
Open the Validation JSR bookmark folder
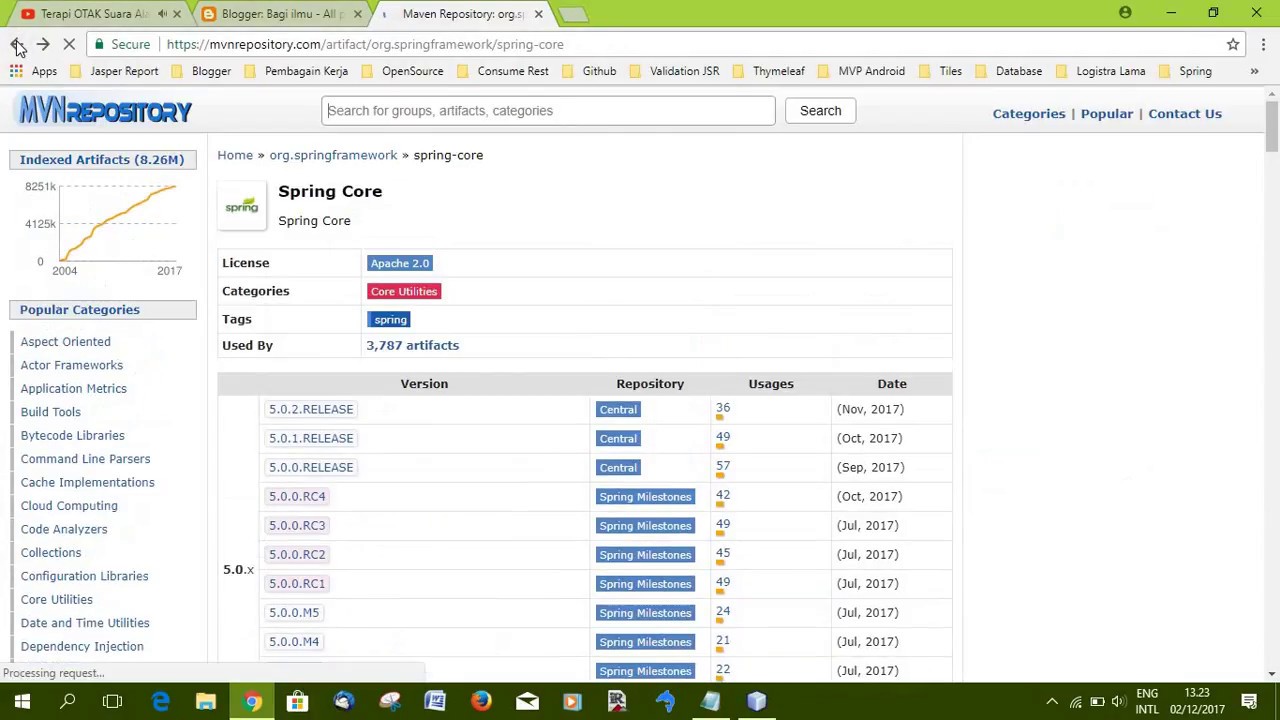click(x=674, y=71)
